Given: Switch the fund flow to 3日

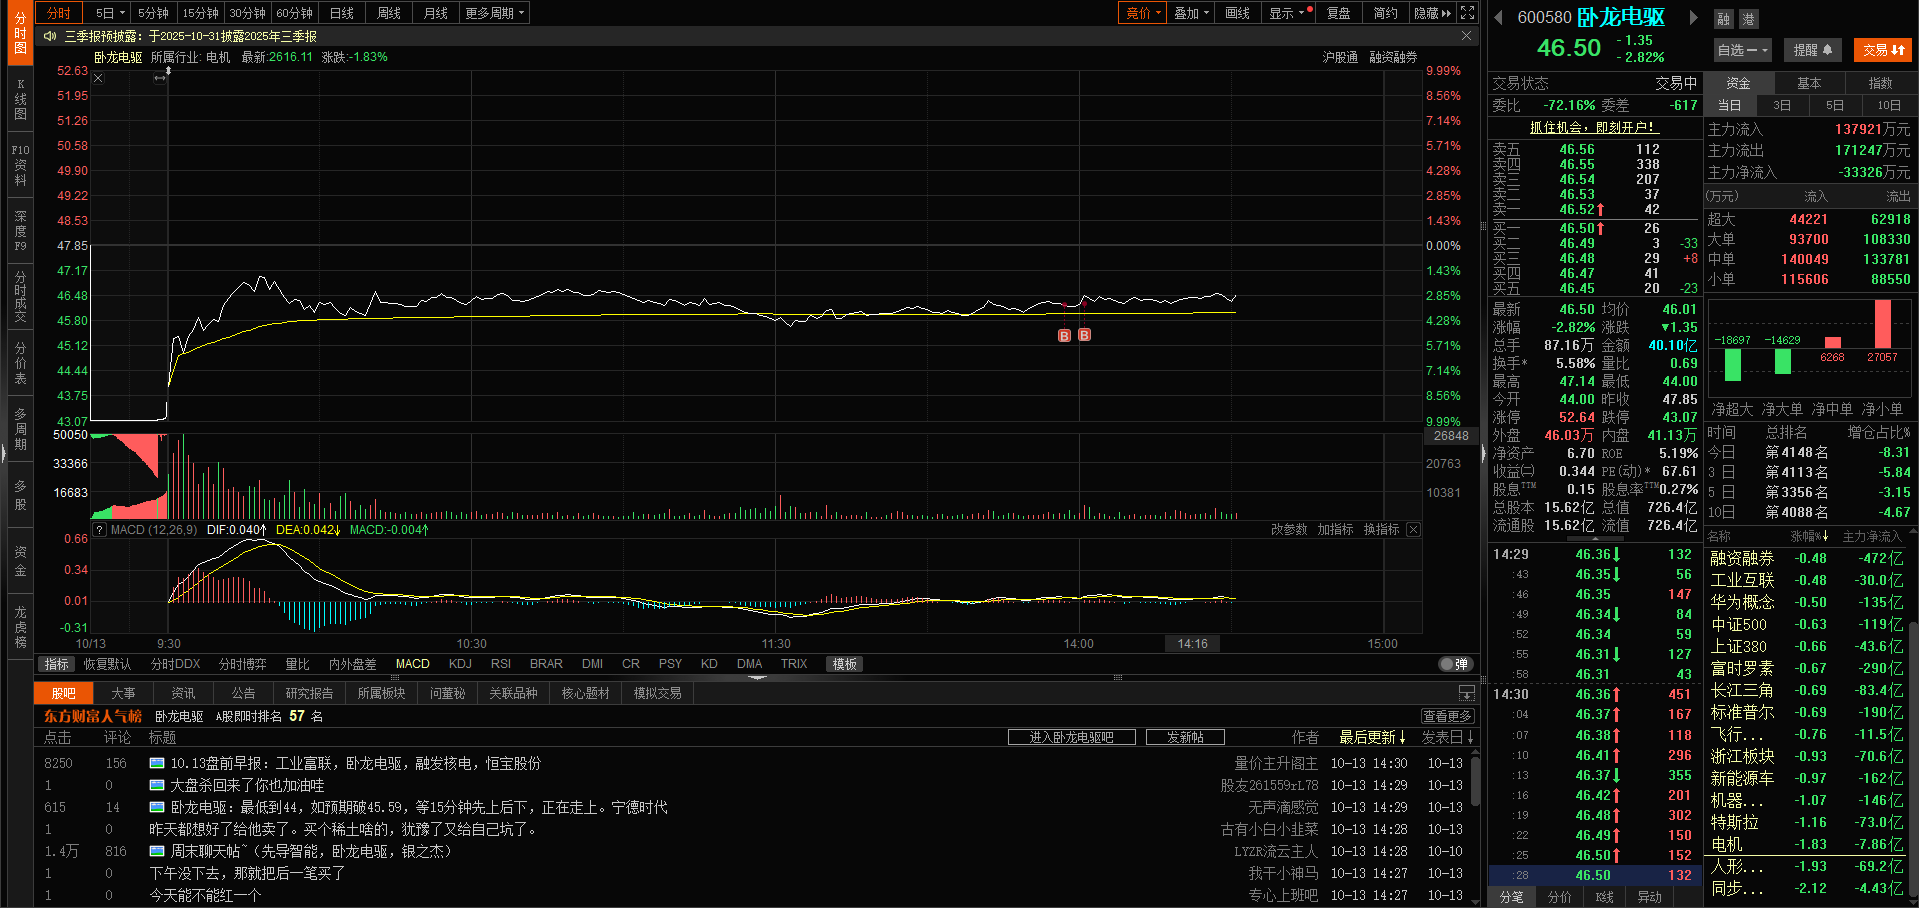Looking at the screenshot, I should [1782, 105].
